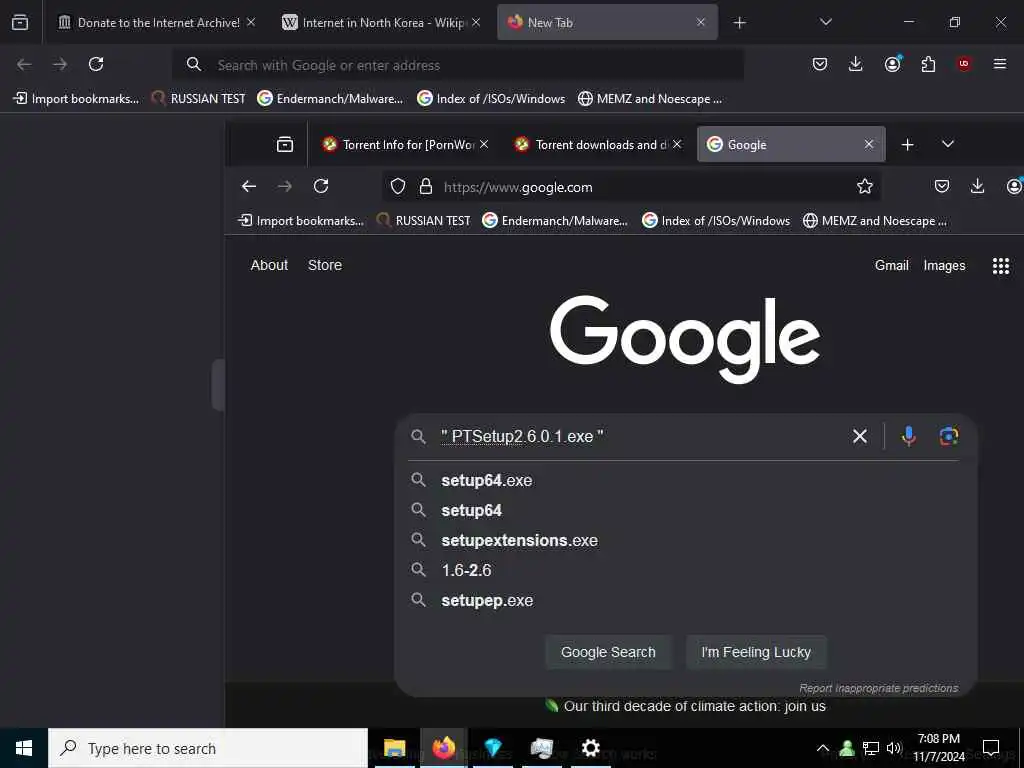Open File Explorer from taskbar
1024x768 pixels.
394,748
